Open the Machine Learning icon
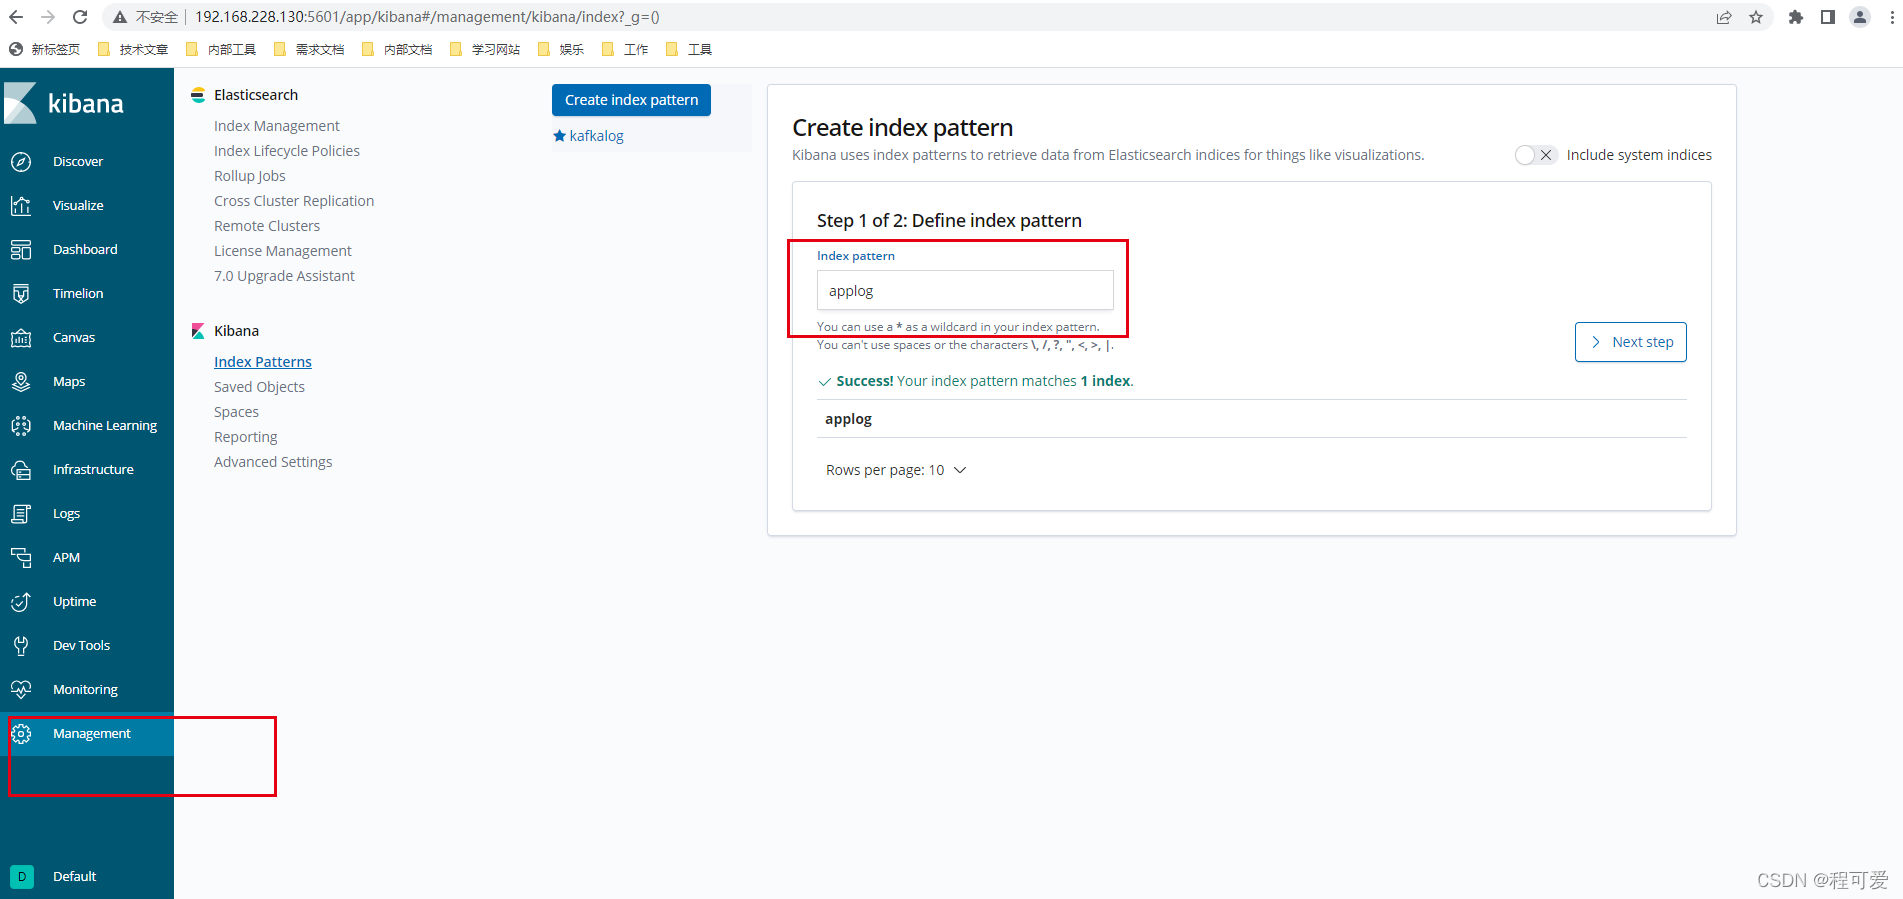Viewport: 1903px width, 899px height. point(21,426)
